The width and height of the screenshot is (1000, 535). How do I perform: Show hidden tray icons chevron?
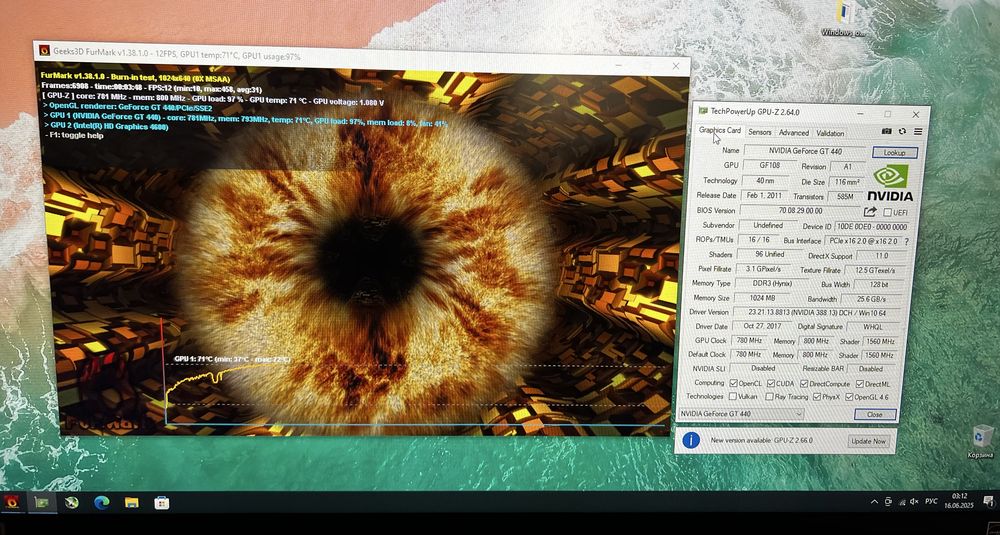[874, 502]
